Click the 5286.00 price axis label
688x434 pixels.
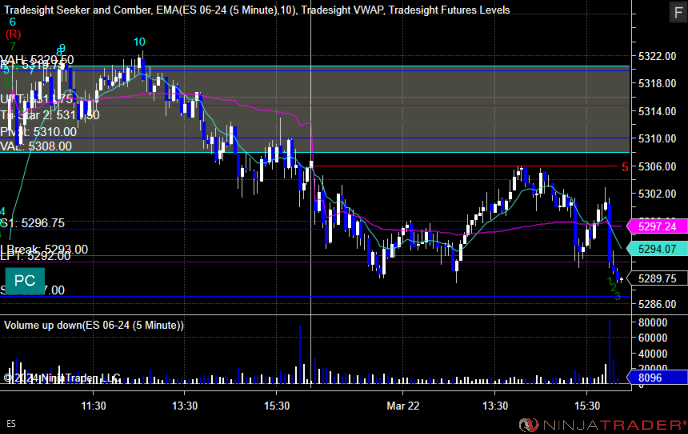tap(657, 304)
